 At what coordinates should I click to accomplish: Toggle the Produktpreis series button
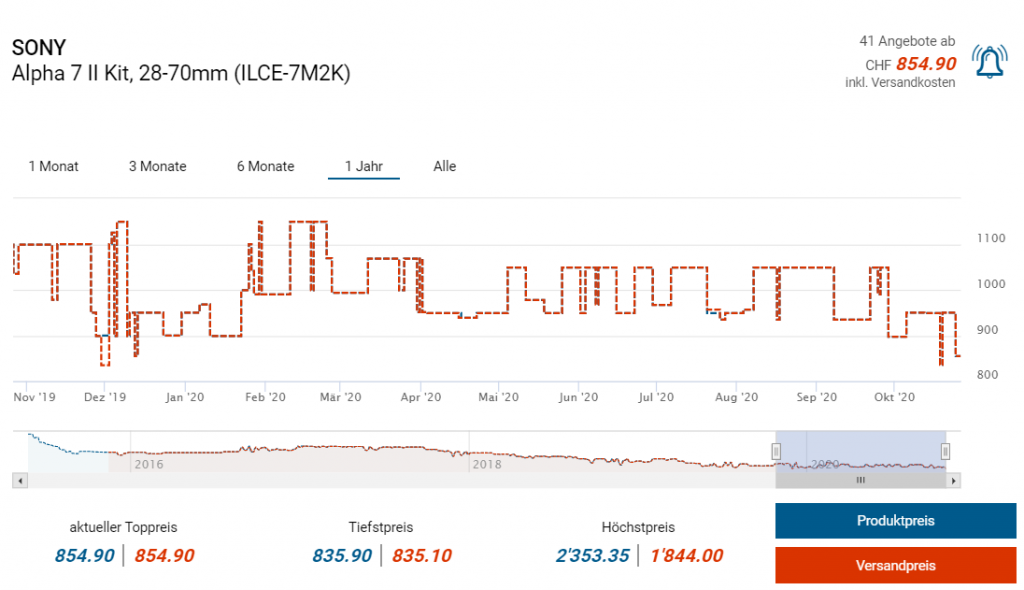(895, 521)
